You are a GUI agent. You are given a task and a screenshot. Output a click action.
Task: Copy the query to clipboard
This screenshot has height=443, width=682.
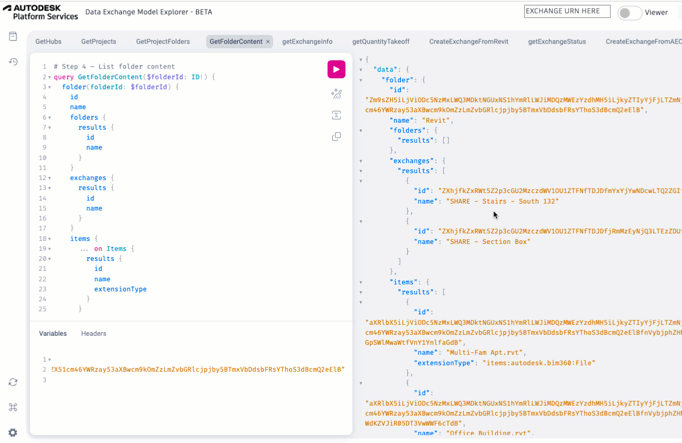tap(336, 137)
